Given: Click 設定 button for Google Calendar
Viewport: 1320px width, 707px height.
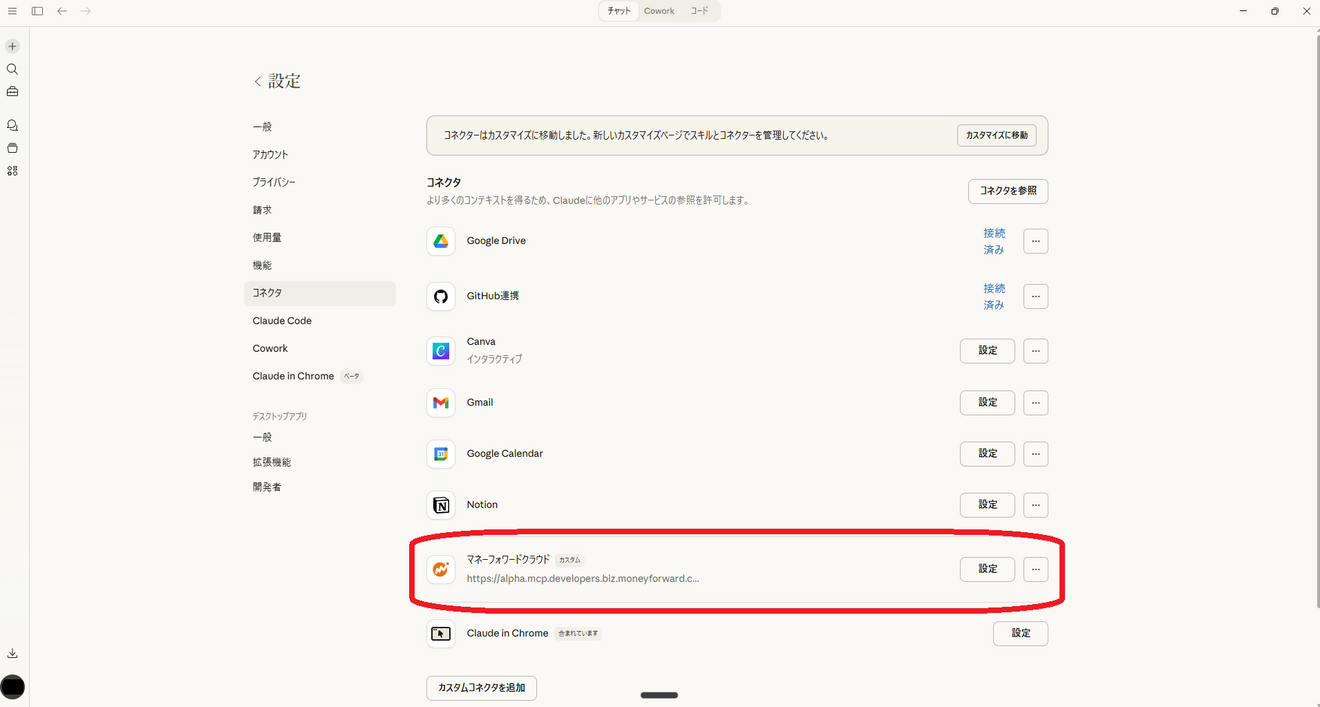Looking at the screenshot, I should [x=988, y=454].
